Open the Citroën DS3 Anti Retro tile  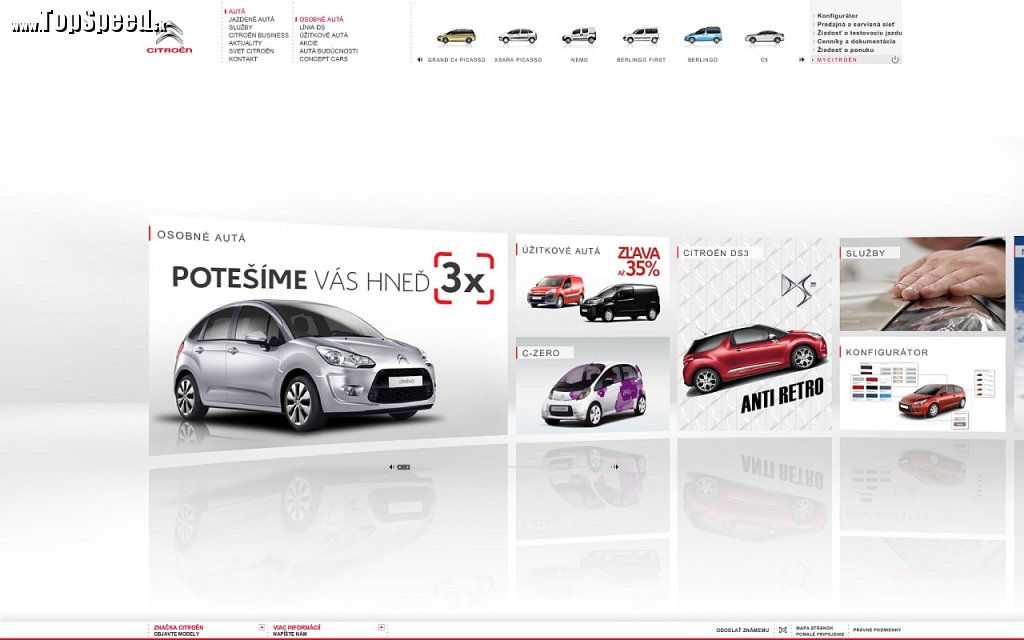[754, 334]
